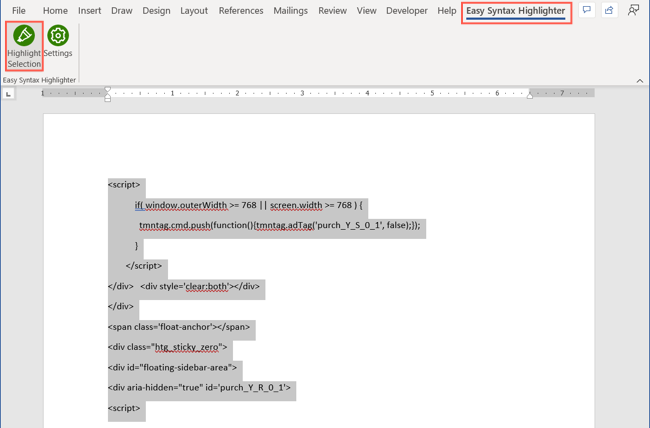Open the File menu
Screen dimensions: 650x428
point(19,11)
